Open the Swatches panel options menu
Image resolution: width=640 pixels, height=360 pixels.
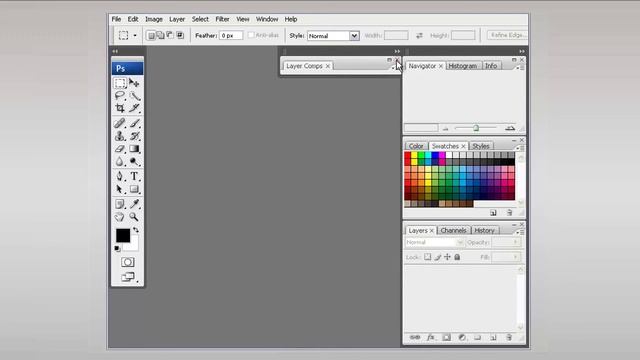click(520, 148)
